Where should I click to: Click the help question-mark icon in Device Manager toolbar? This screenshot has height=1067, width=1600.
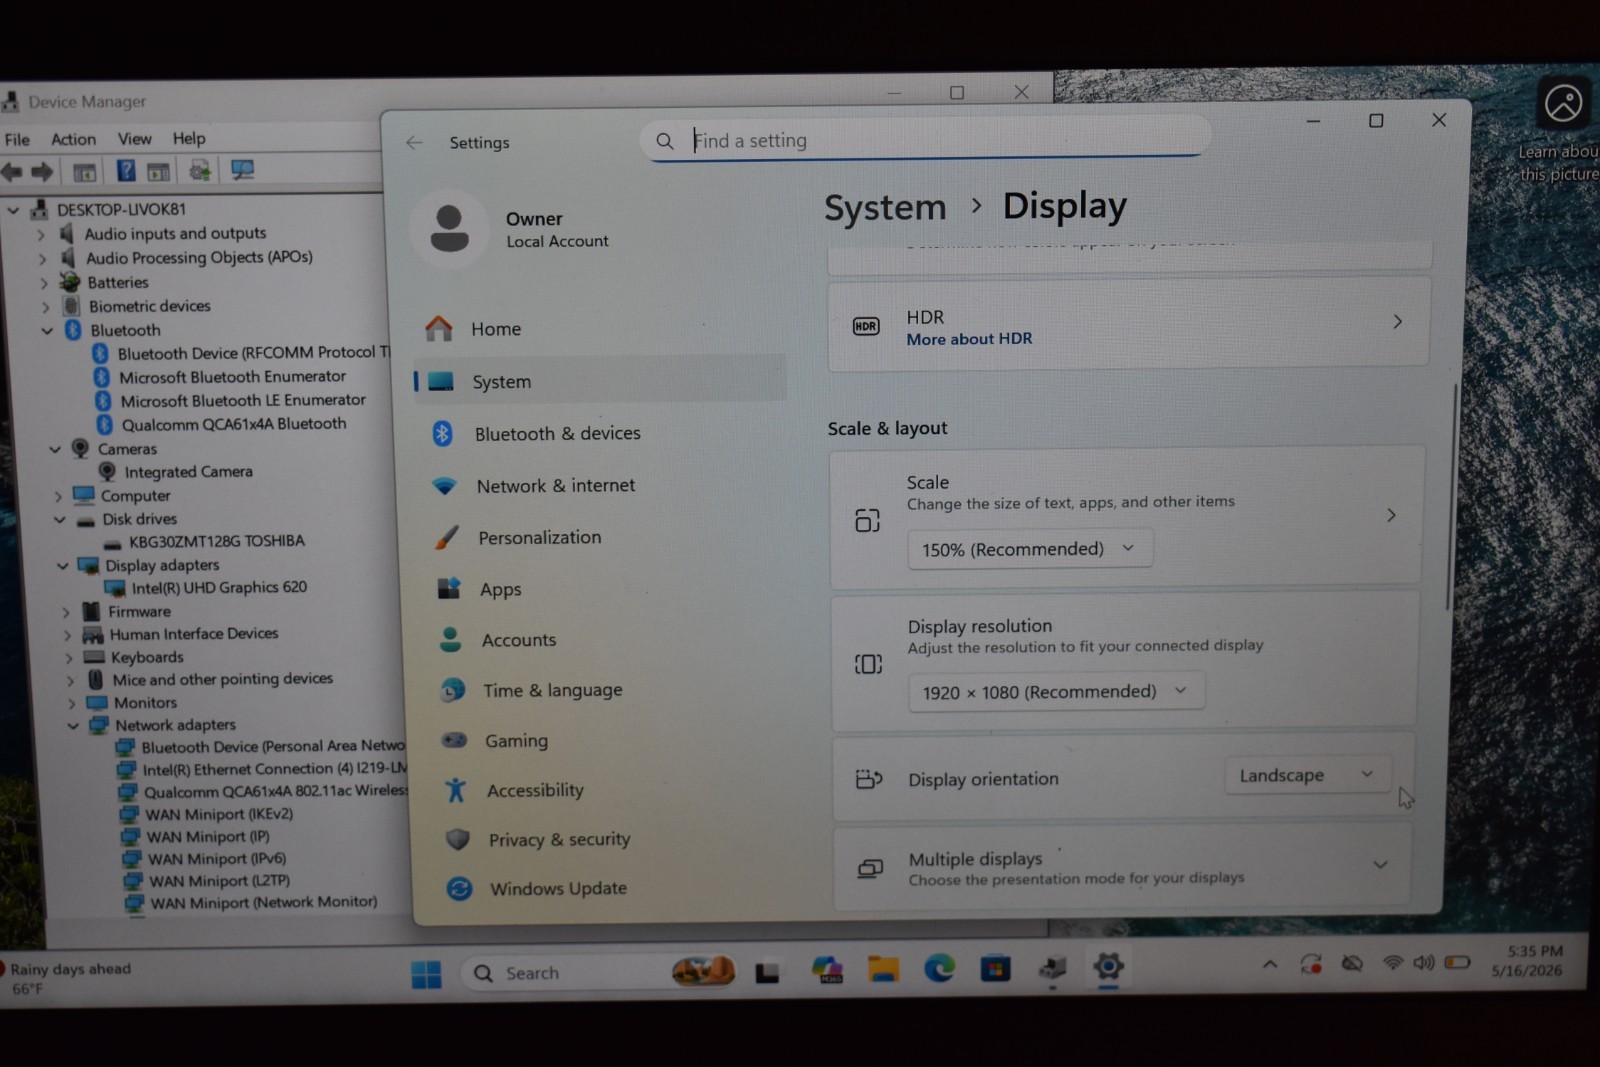(x=126, y=171)
